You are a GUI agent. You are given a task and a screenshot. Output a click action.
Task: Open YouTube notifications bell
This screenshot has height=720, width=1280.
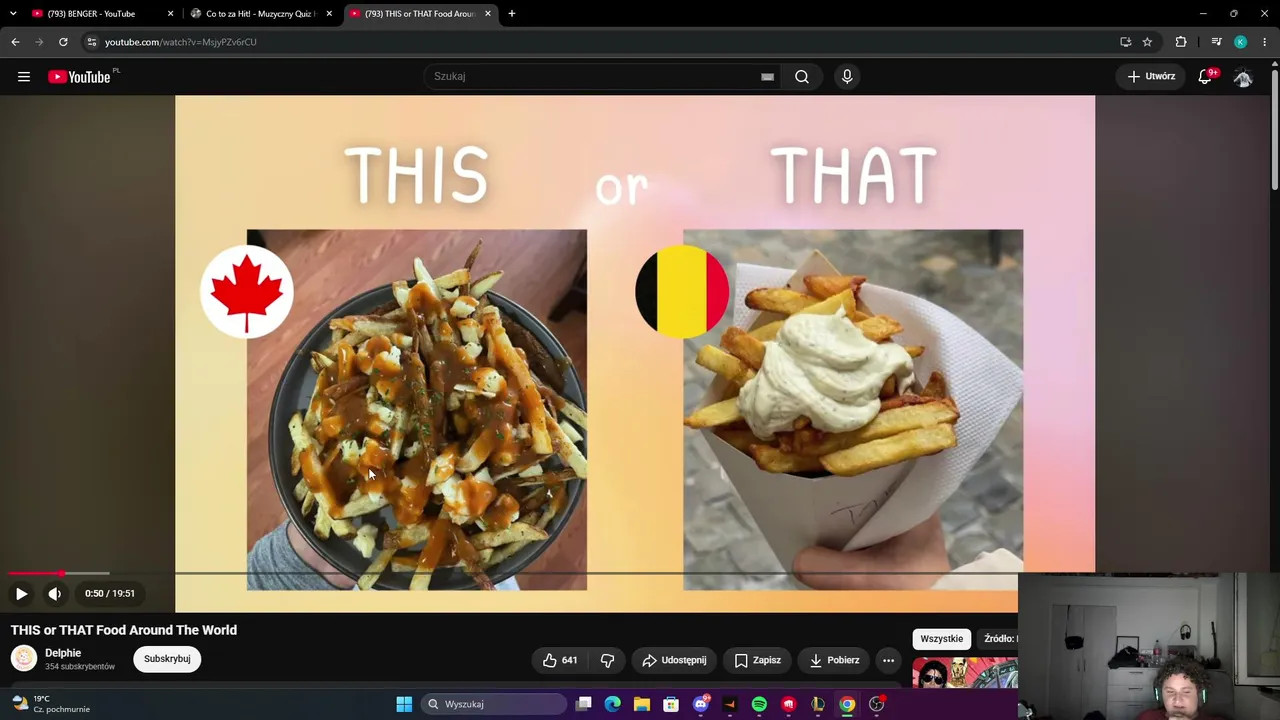tap(1205, 77)
